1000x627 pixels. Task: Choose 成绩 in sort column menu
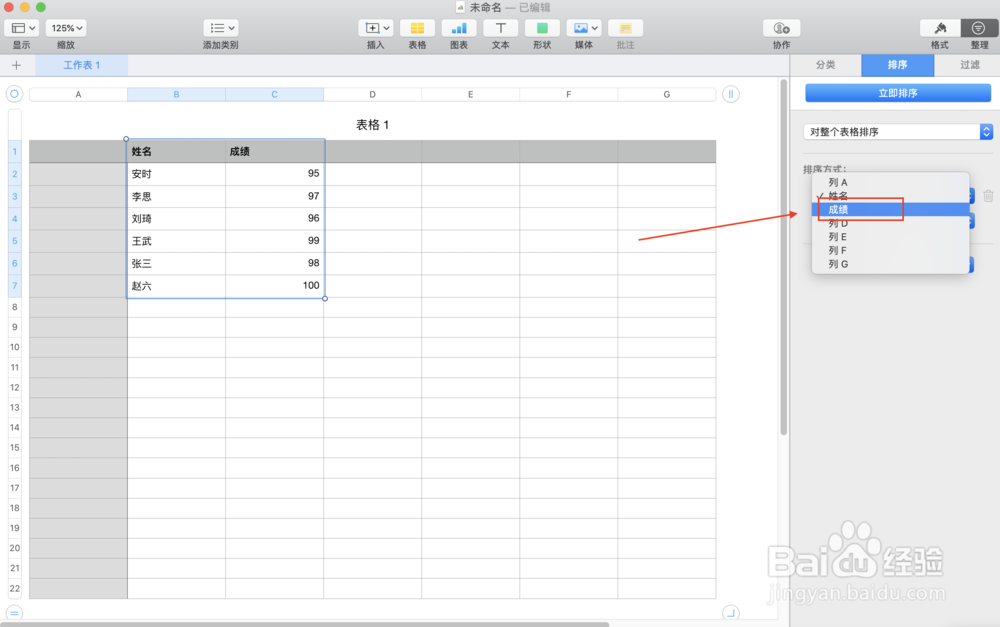point(890,209)
